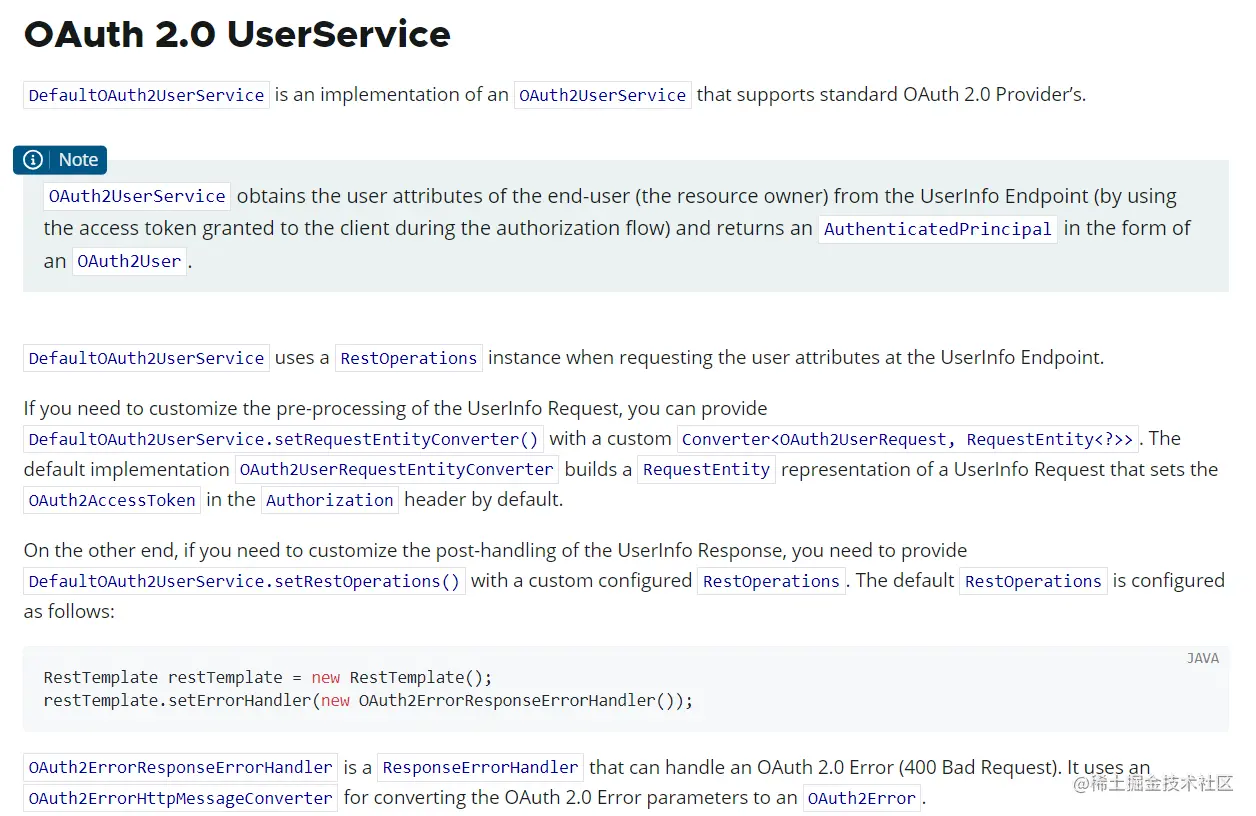Click the OAuth2Error code term at the end
Screen dimensions: 1256x816
(x=861, y=799)
